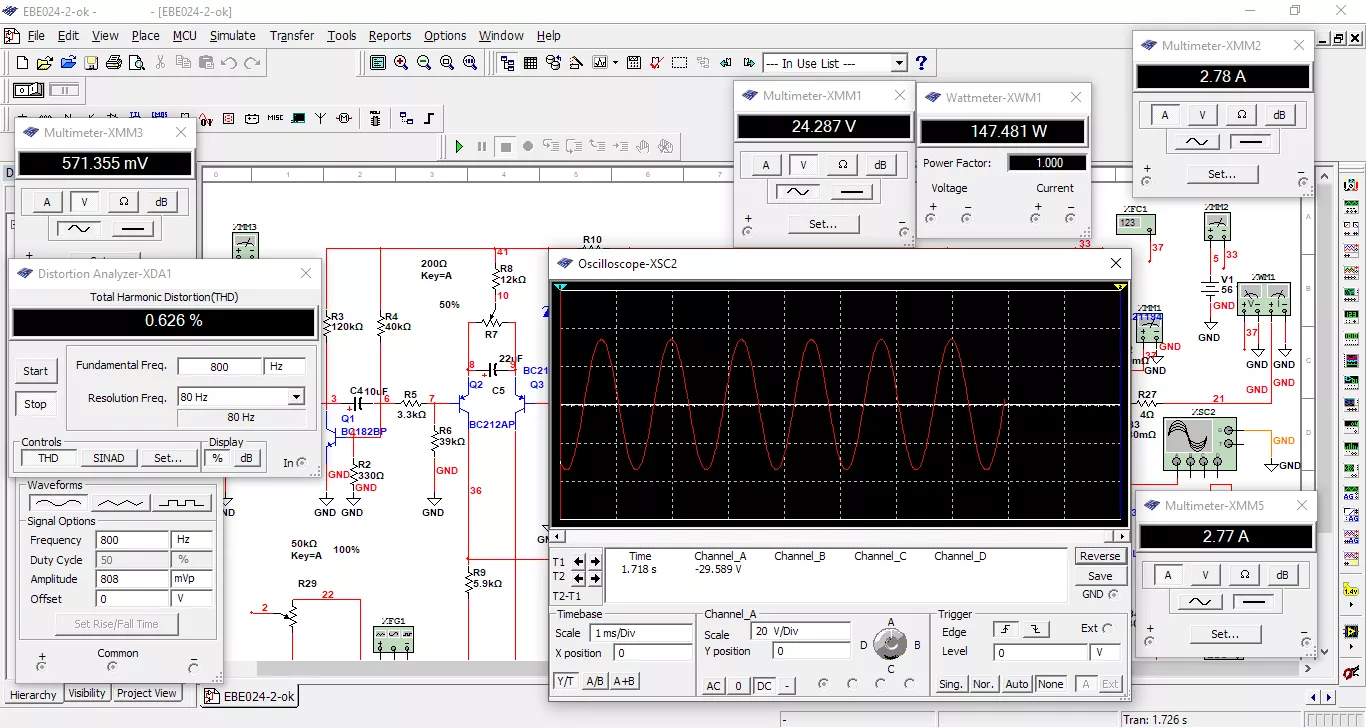Open Print Preview from toolbar

tap(137, 63)
